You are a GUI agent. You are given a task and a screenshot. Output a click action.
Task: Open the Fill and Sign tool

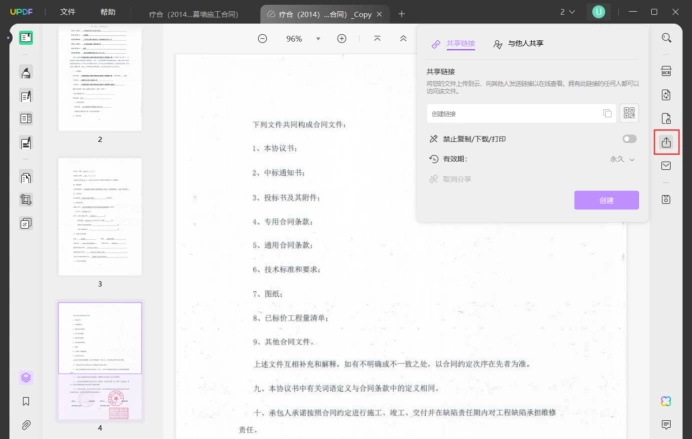26,143
